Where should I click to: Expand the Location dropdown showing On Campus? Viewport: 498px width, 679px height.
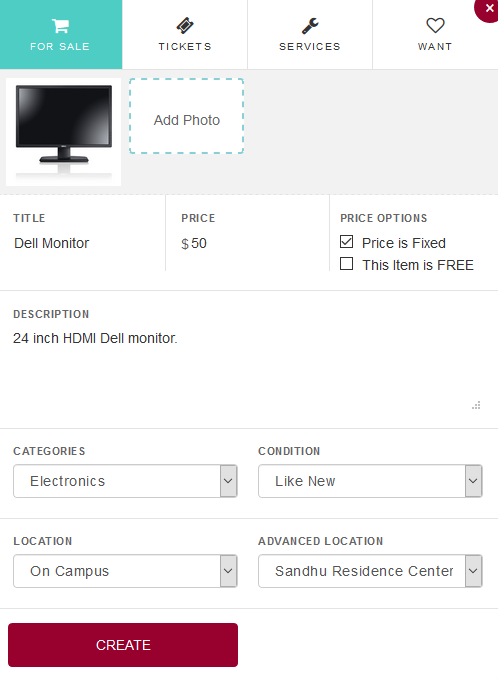[125, 571]
